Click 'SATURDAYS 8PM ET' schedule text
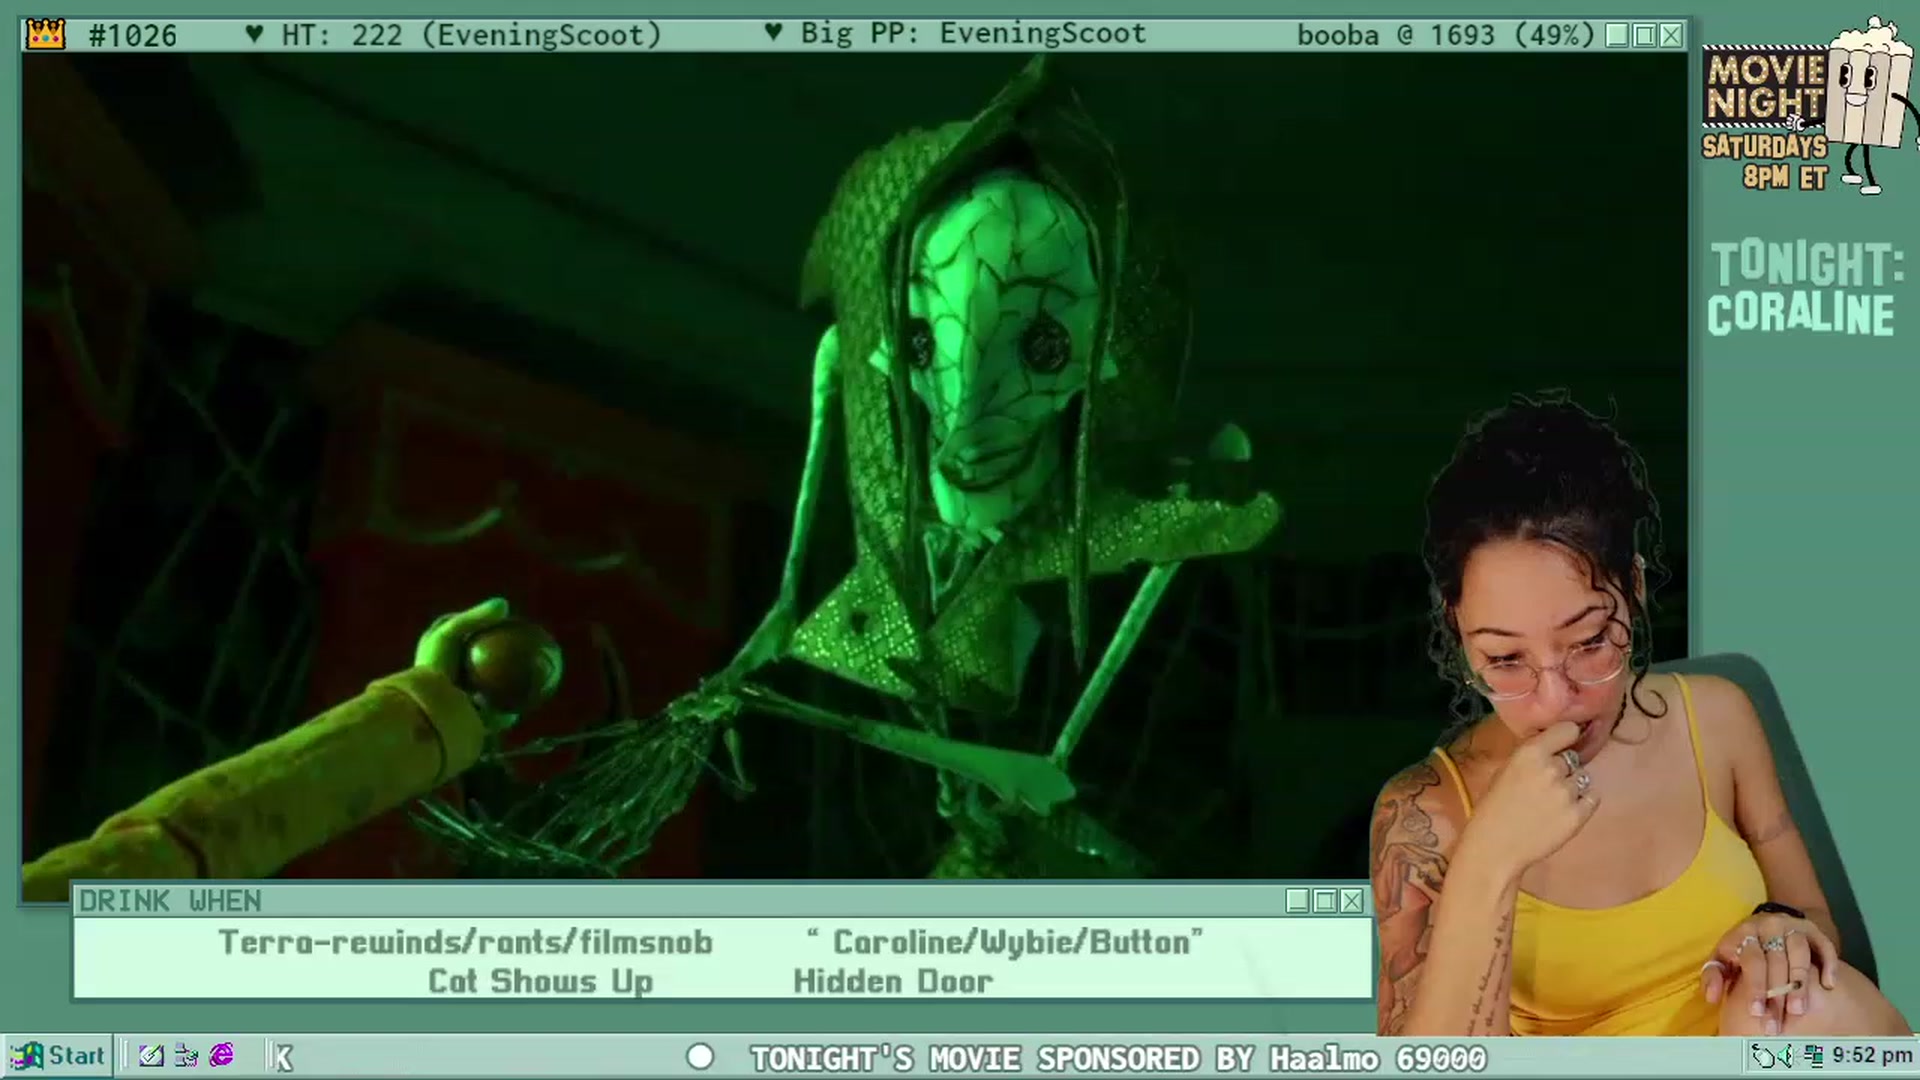 [1765, 162]
